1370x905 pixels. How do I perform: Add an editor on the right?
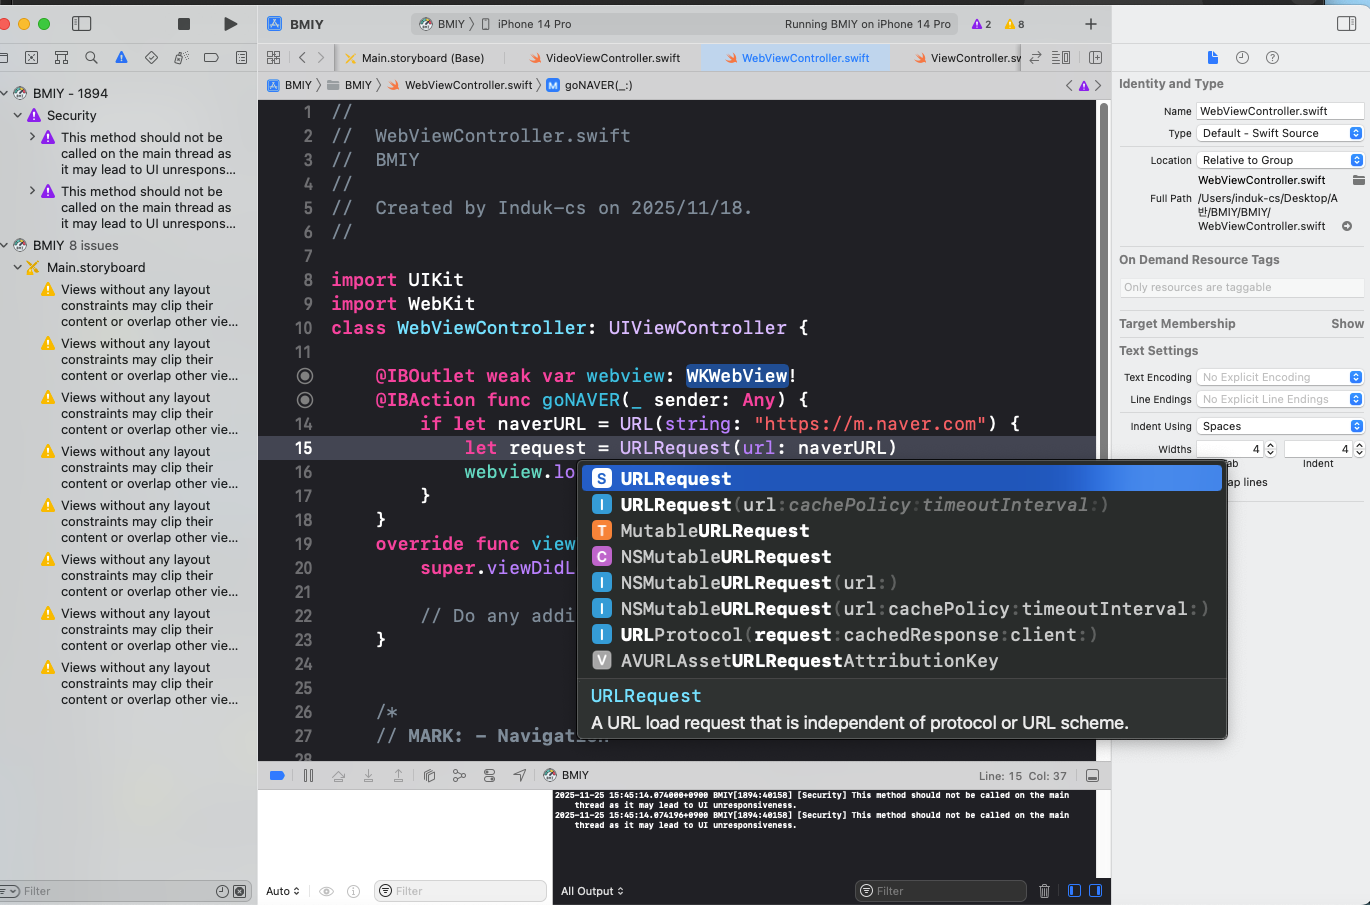[1095, 58]
